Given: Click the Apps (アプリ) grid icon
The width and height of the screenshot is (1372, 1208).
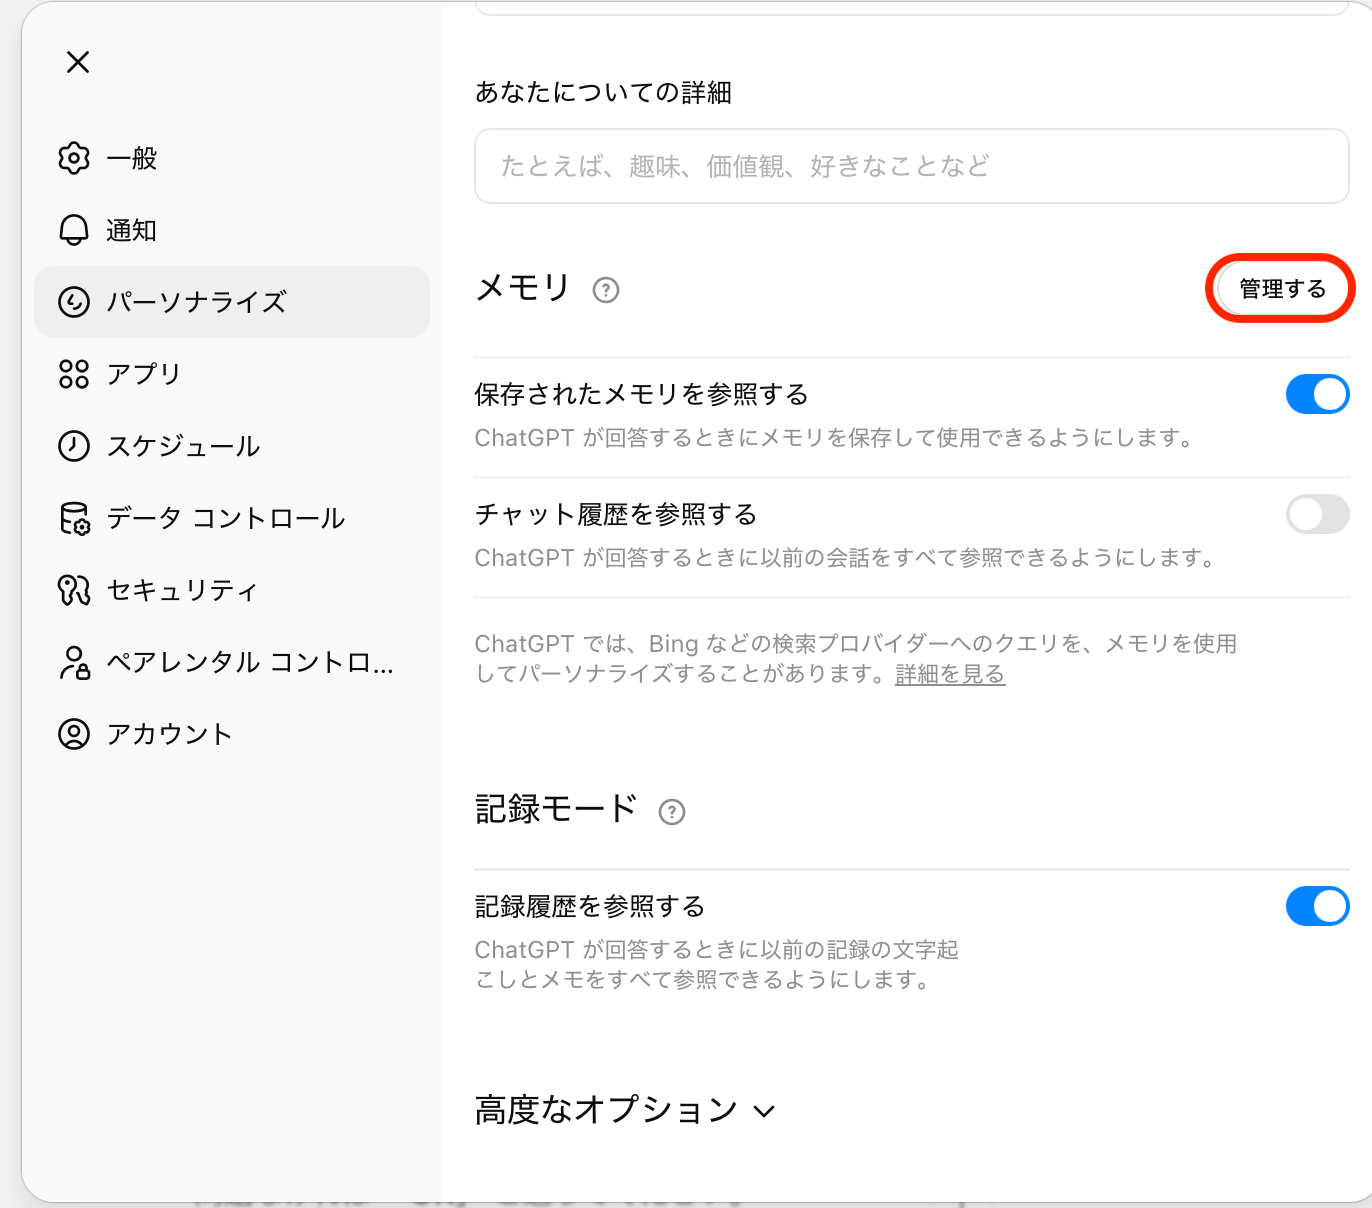Looking at the screenshot, I should pyautogui.click(x=74, y=374).
